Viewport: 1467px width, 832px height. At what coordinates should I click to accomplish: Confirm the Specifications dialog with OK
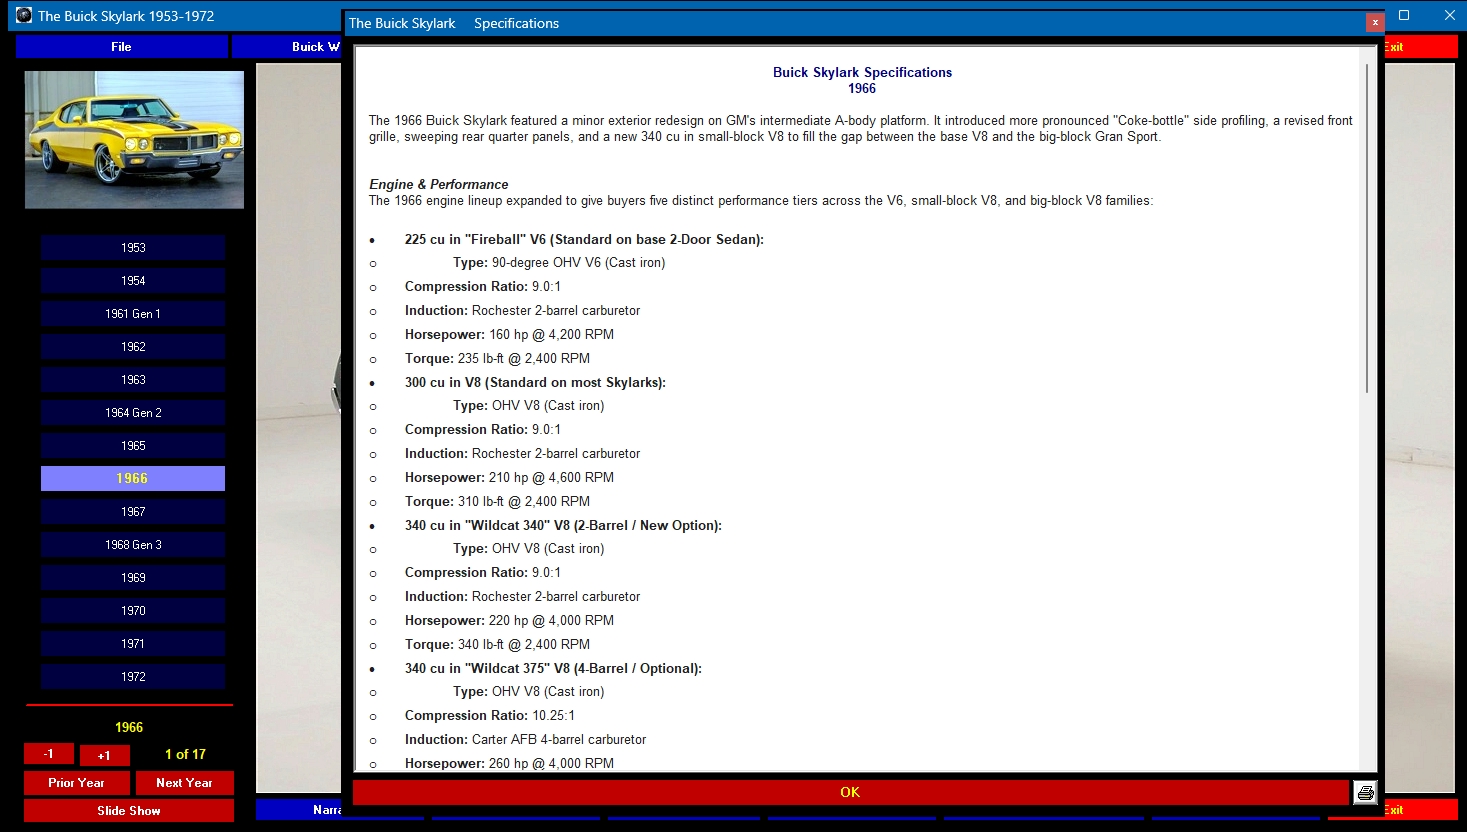(850, 792)
